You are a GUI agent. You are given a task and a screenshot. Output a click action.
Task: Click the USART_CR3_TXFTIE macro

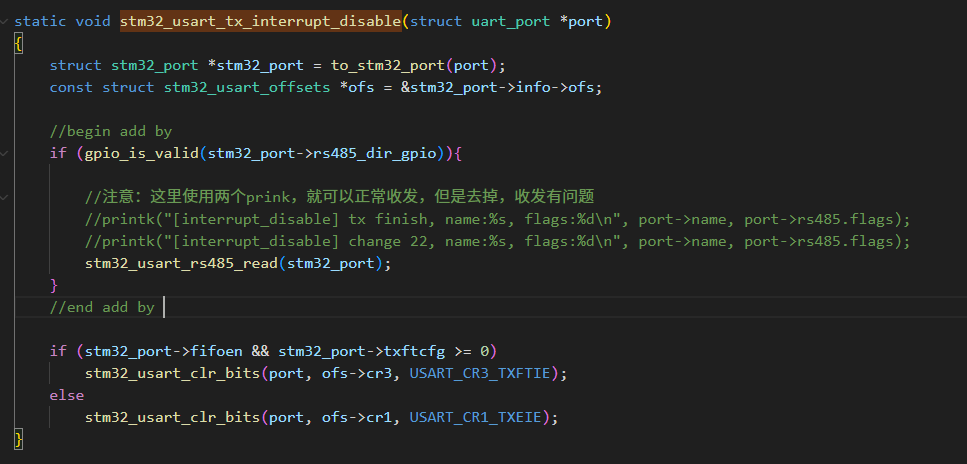coord(480,374)
